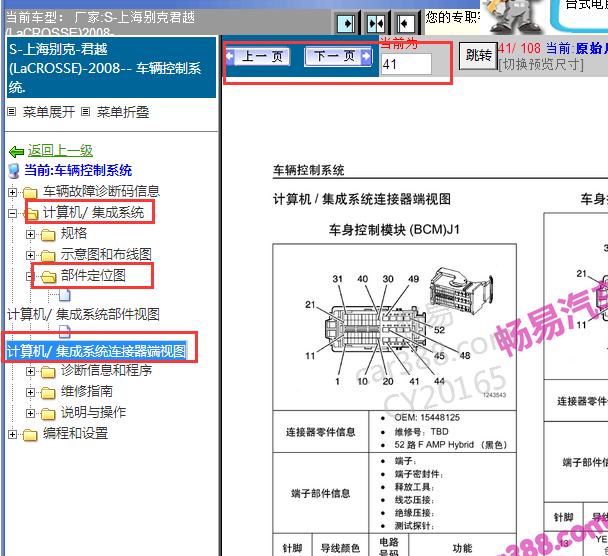Click the BCM J1 connector diagram image
This screenshot has height=556, width=608.
pos(395,327)
